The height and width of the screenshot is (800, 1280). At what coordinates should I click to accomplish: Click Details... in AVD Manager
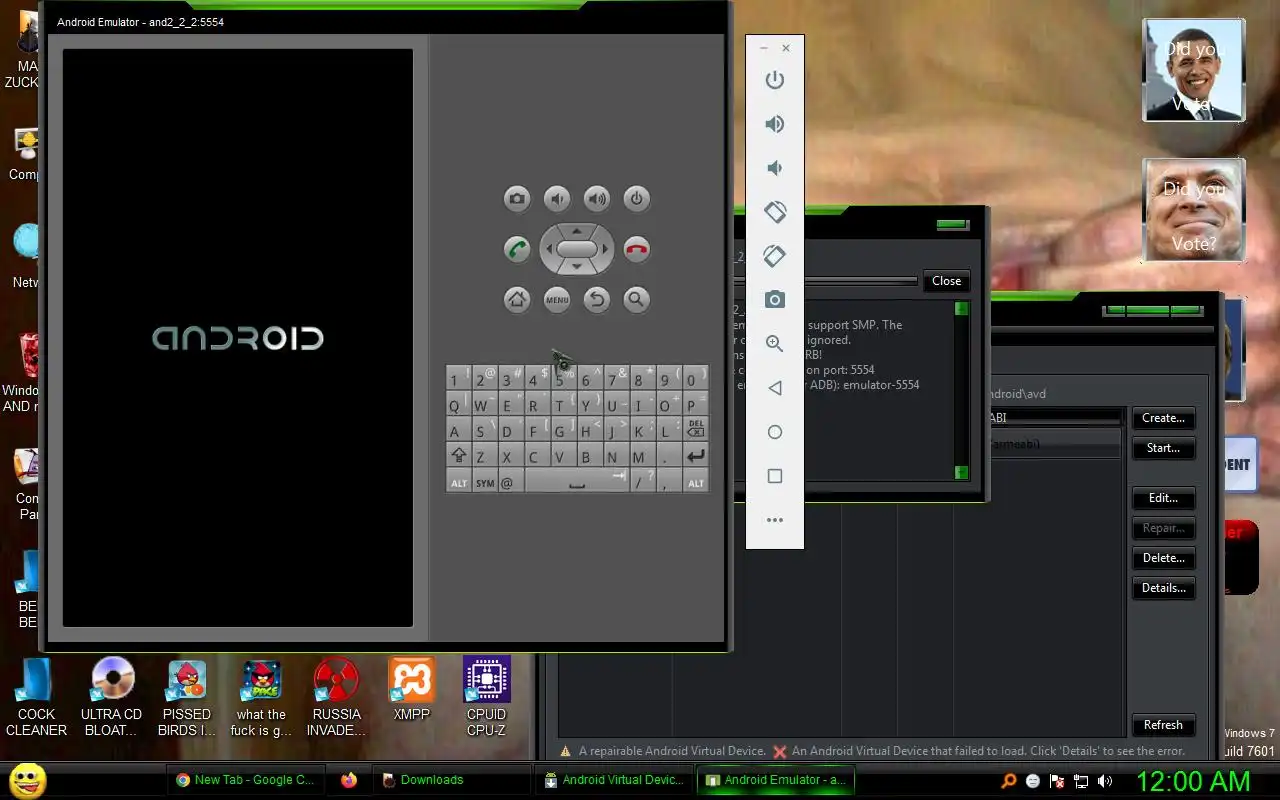(1163, 588)
